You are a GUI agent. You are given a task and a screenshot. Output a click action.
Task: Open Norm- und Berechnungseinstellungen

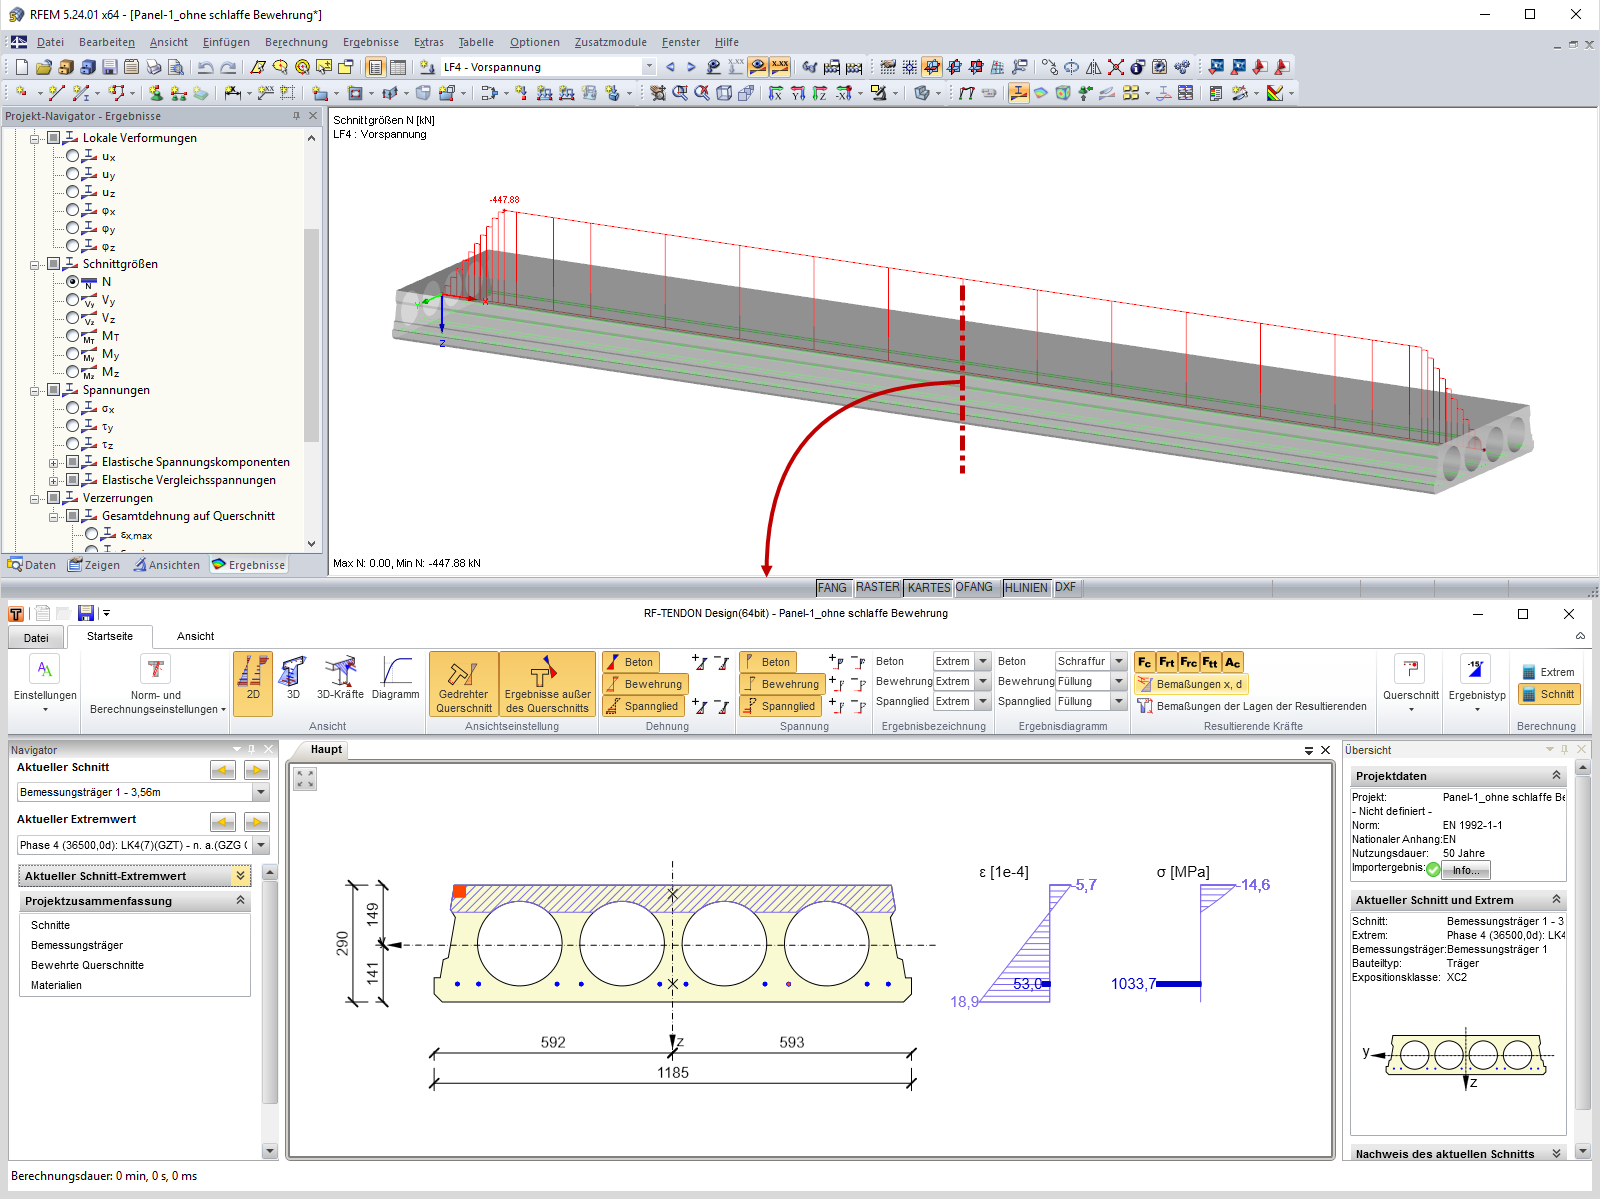158,684
